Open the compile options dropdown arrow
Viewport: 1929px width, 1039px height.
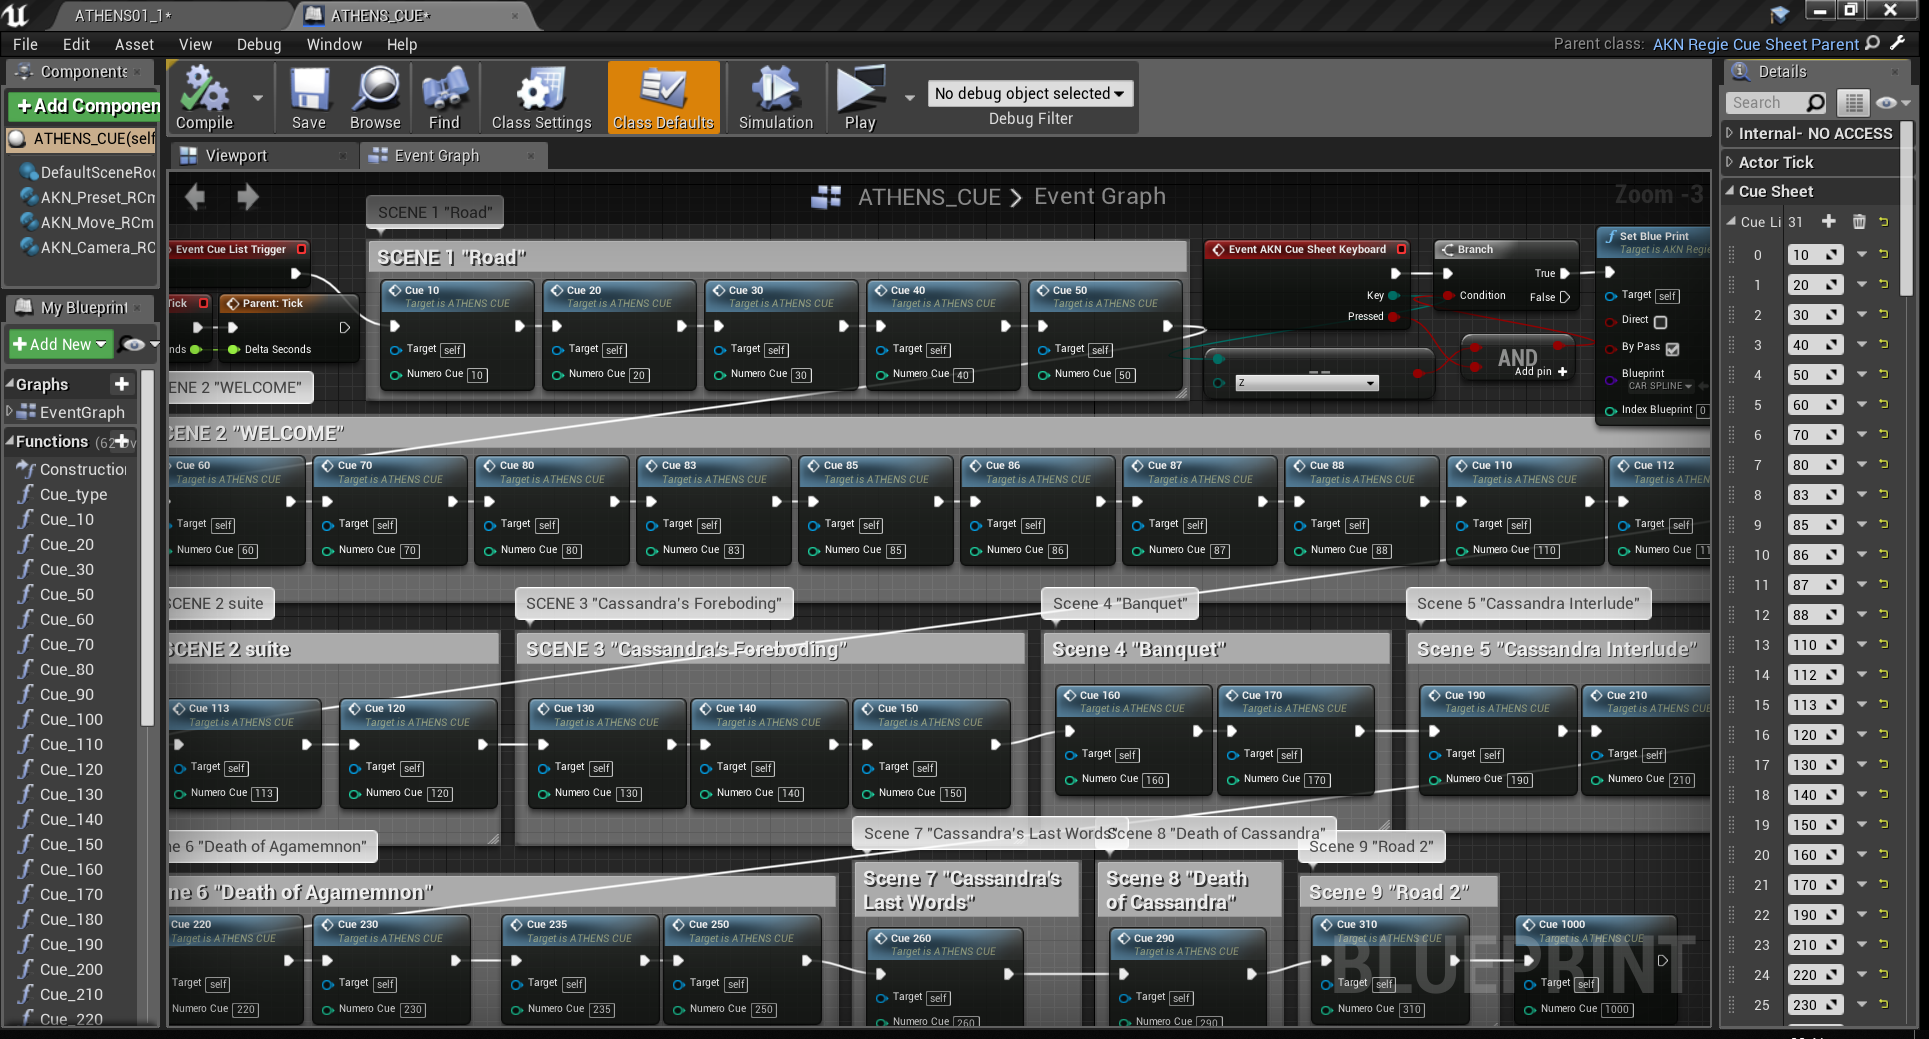258,98
